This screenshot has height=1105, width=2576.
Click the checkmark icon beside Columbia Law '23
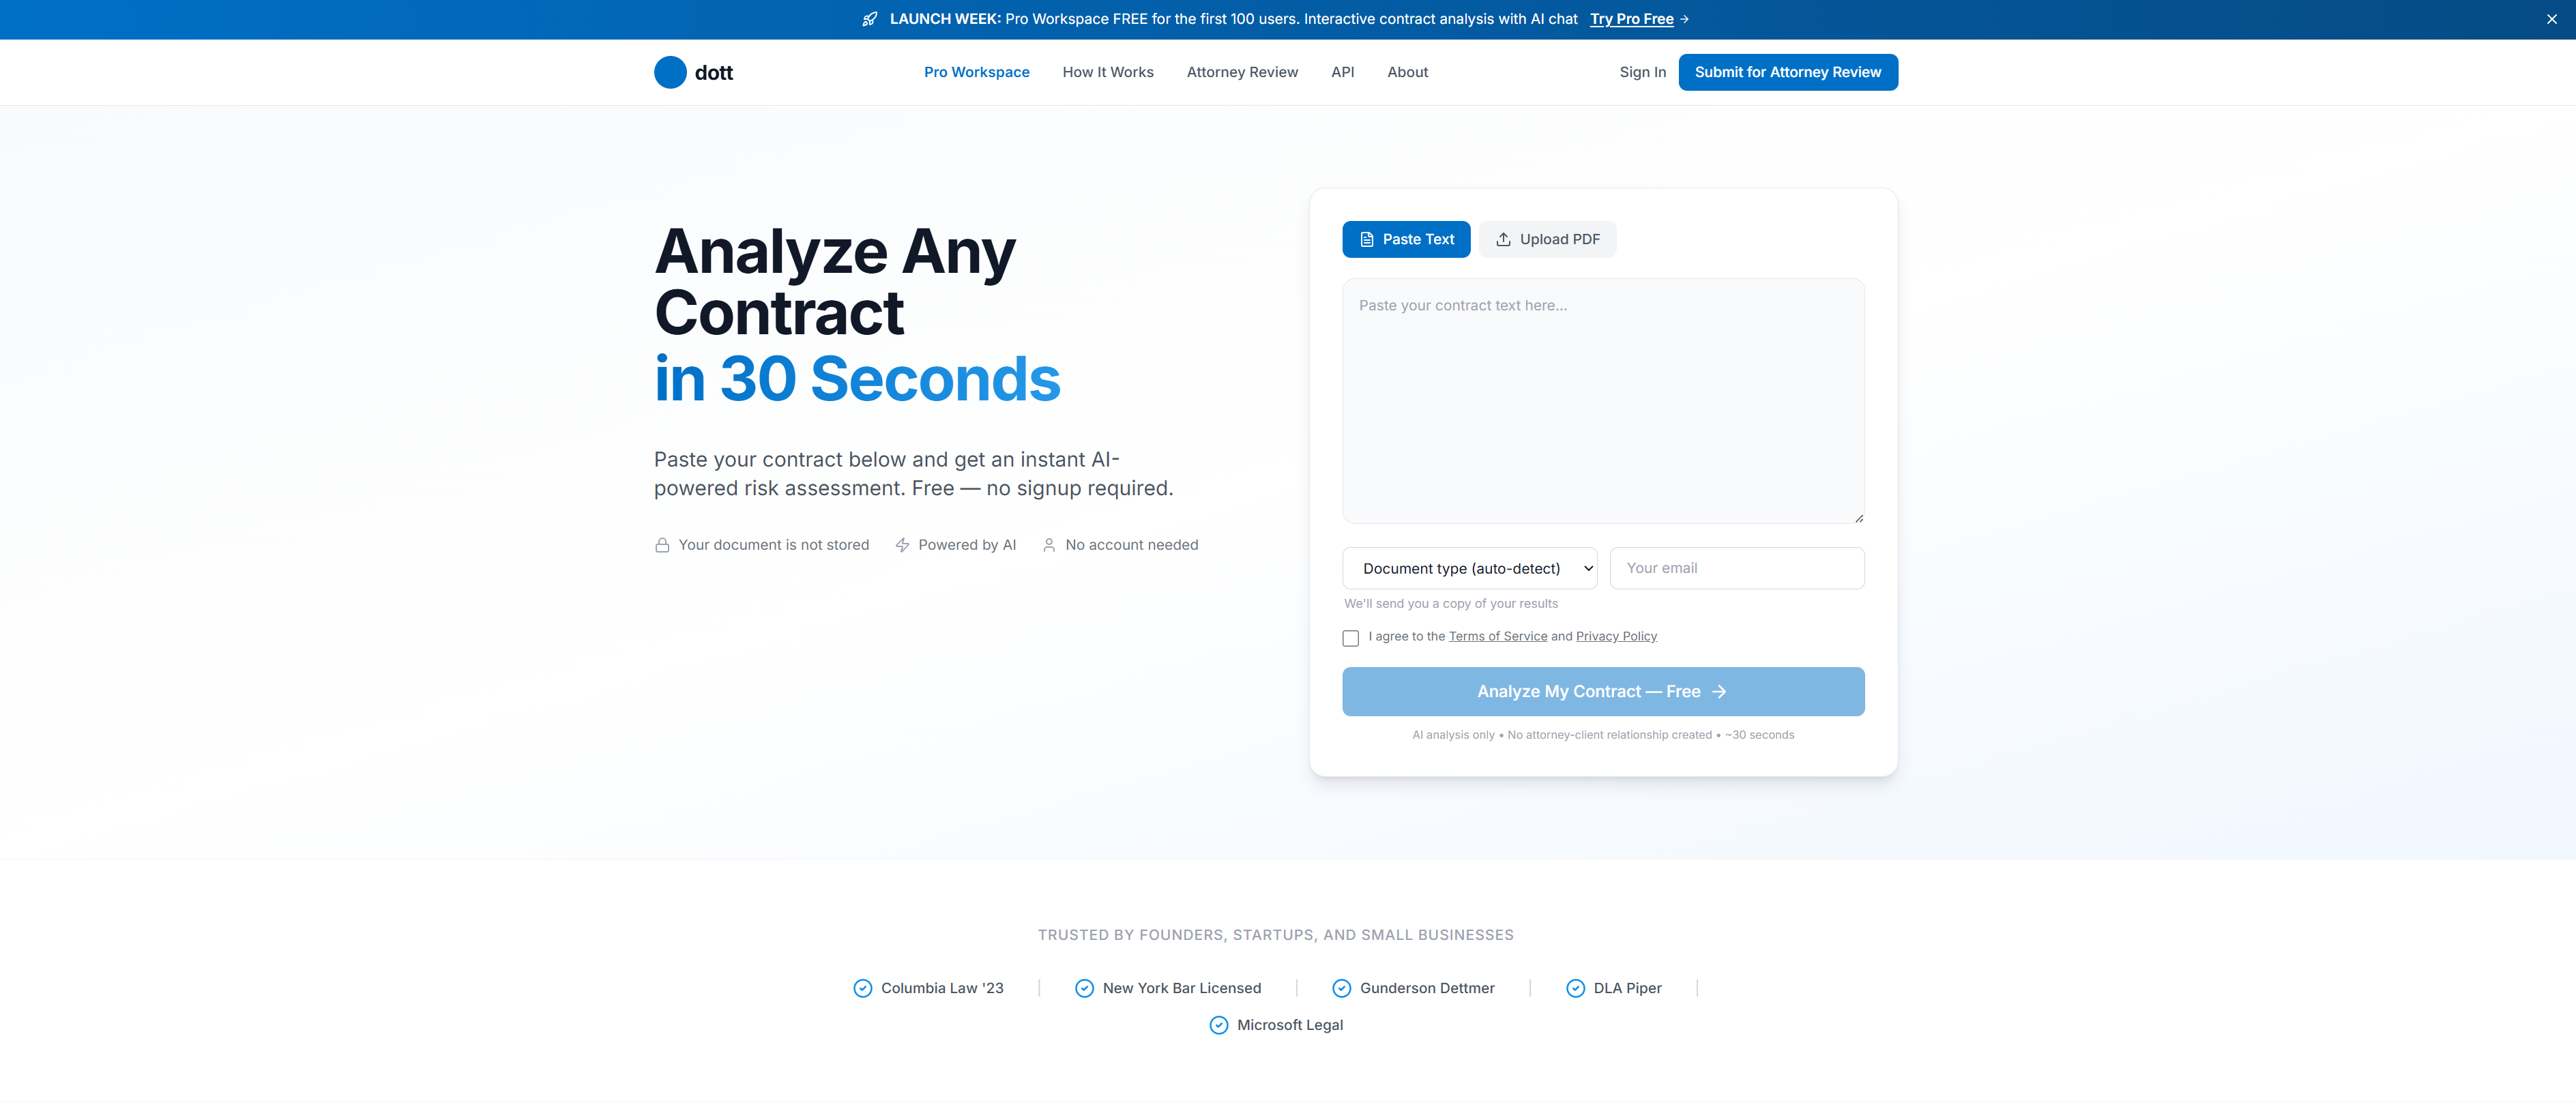coord(862,988)
